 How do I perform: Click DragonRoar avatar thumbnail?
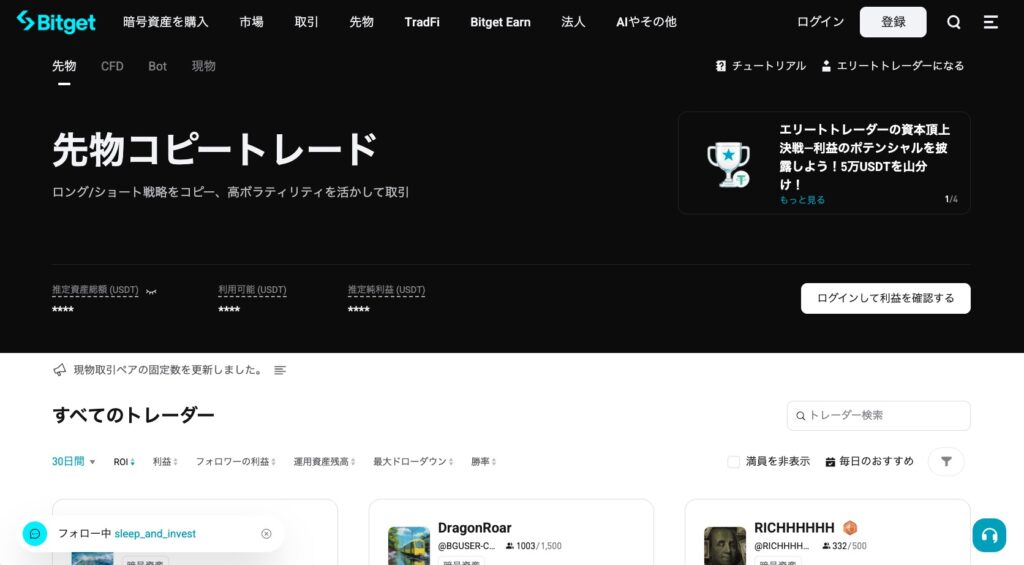[x=409, y=546]
